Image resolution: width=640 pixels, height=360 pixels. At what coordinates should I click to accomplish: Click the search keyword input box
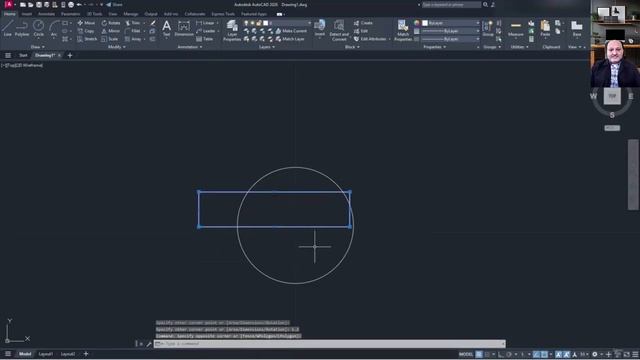point(451,4)
